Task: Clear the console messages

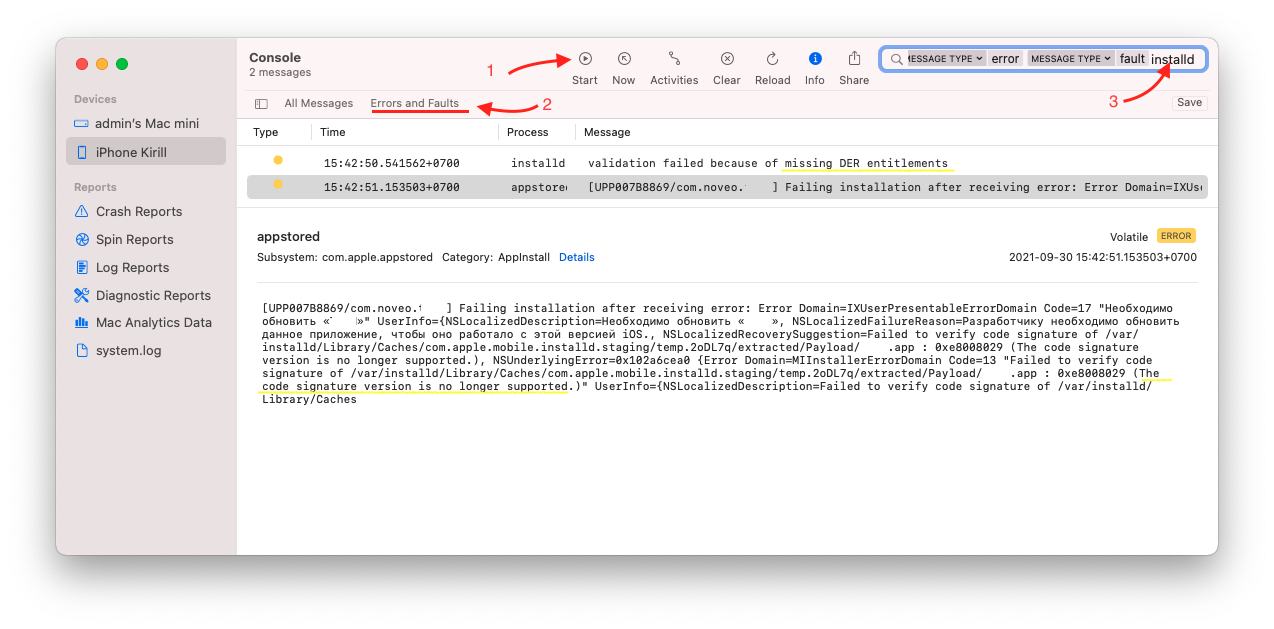Action: [x=727, y=60]
